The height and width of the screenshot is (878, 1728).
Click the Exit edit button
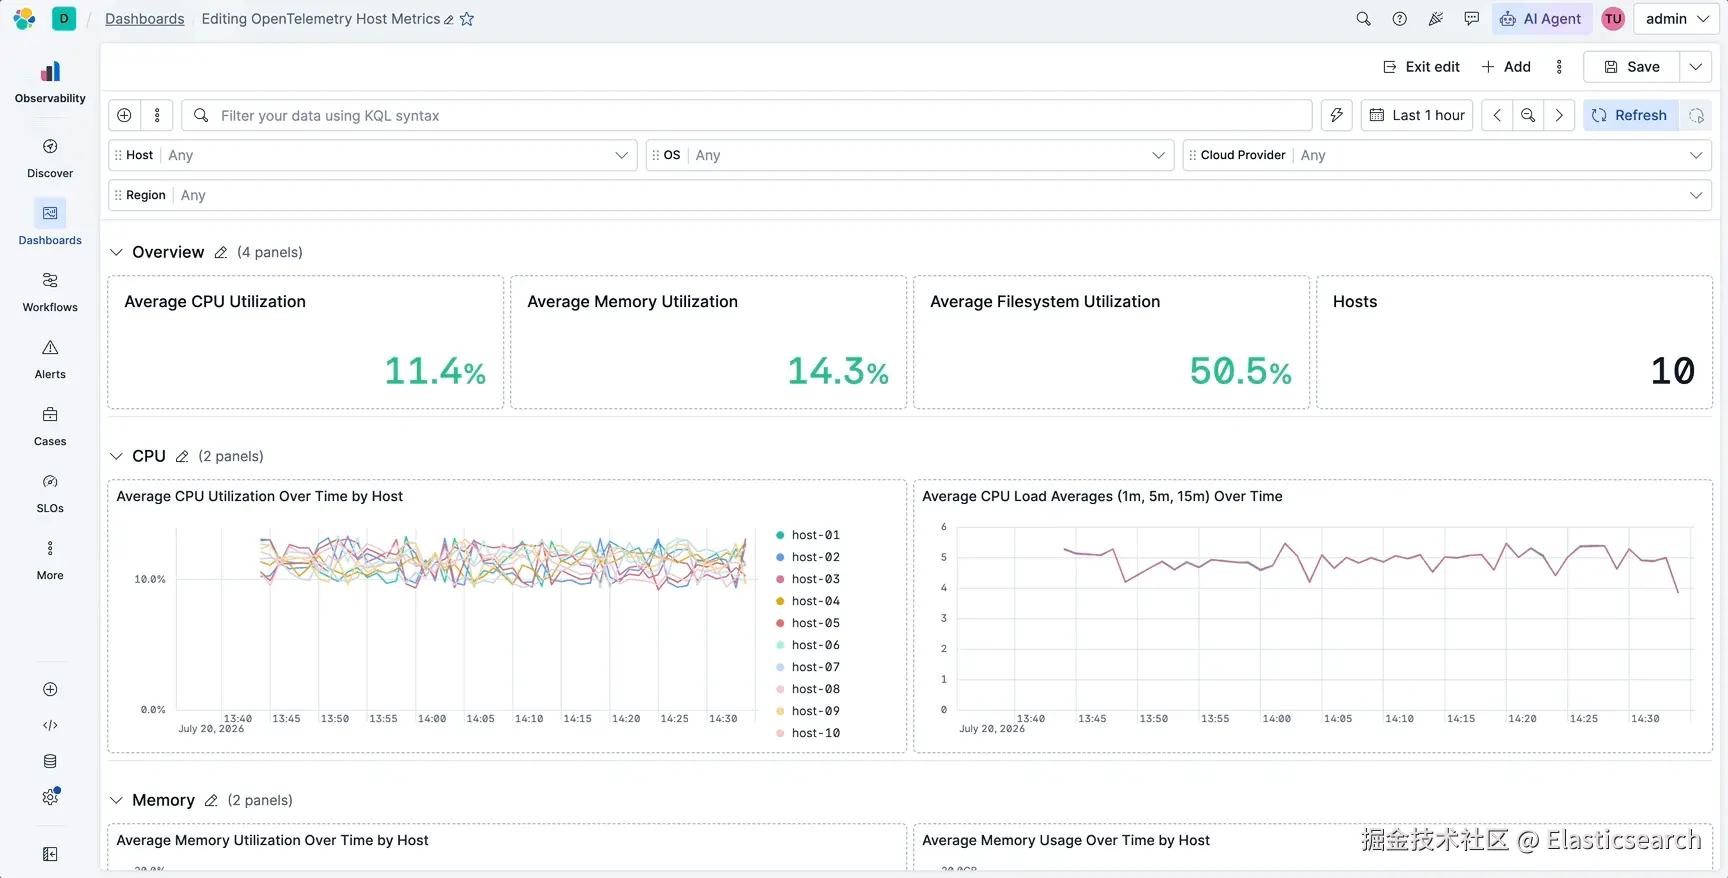(x=1421, y=67)
